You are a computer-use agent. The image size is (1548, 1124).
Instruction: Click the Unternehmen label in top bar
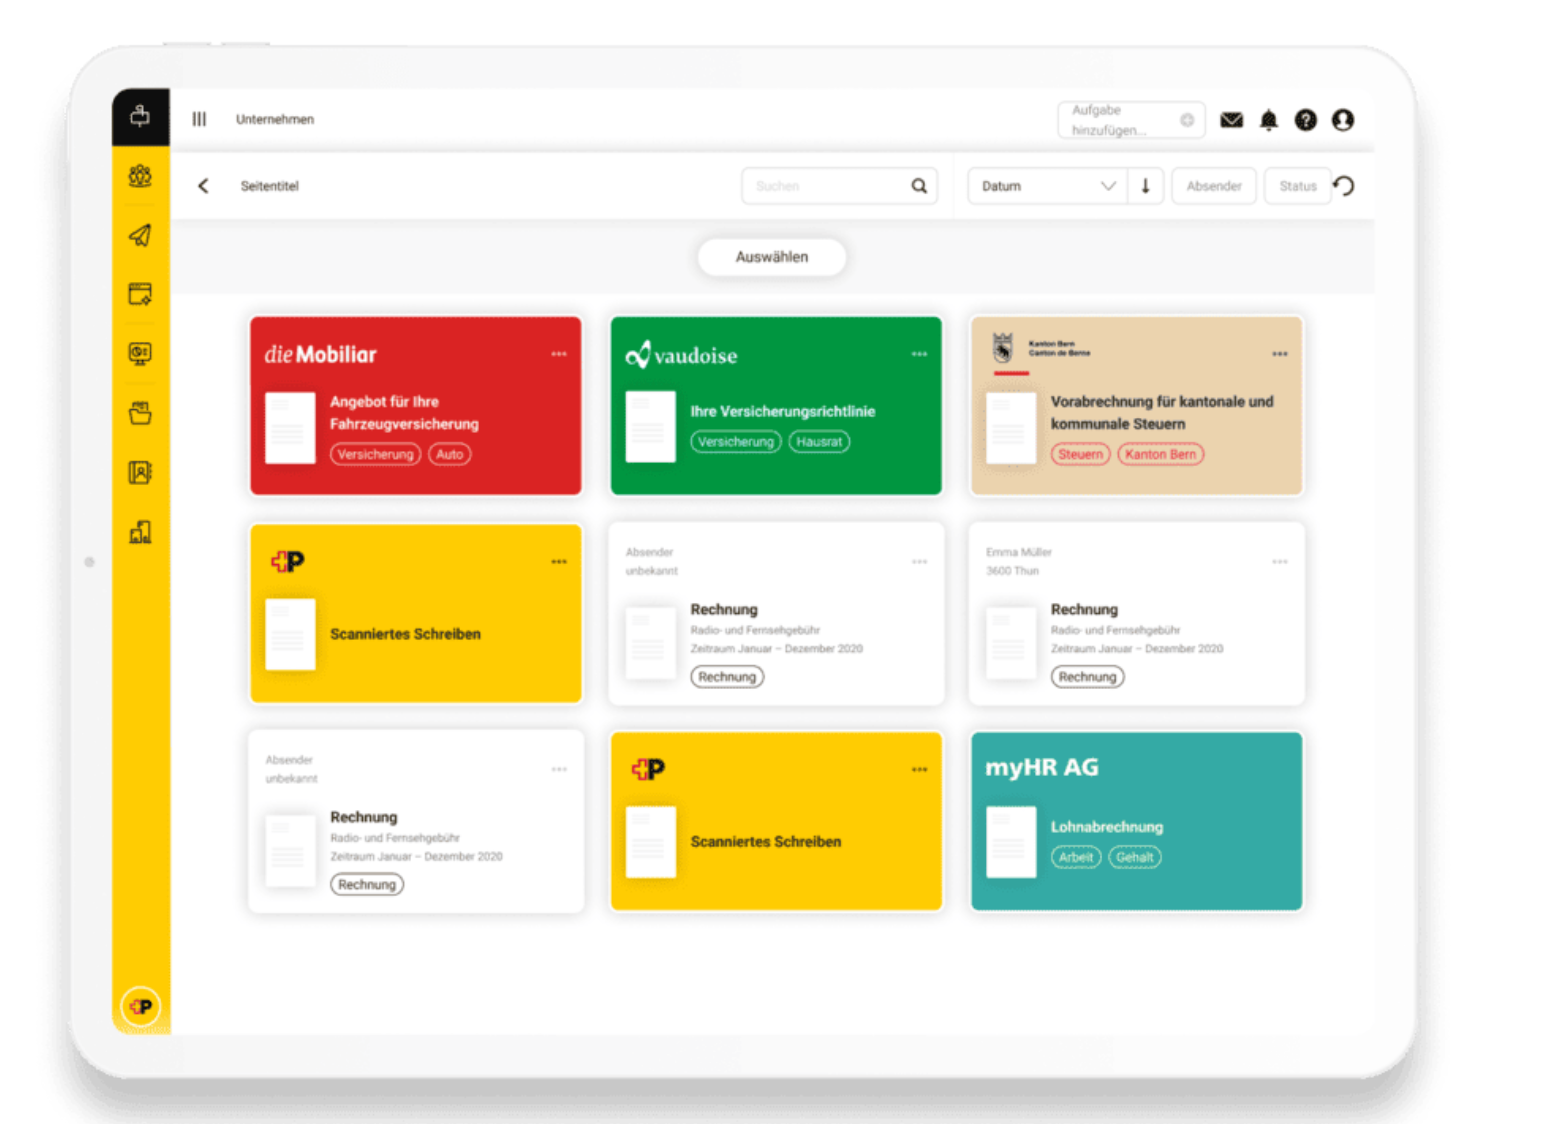pos(275,119)
